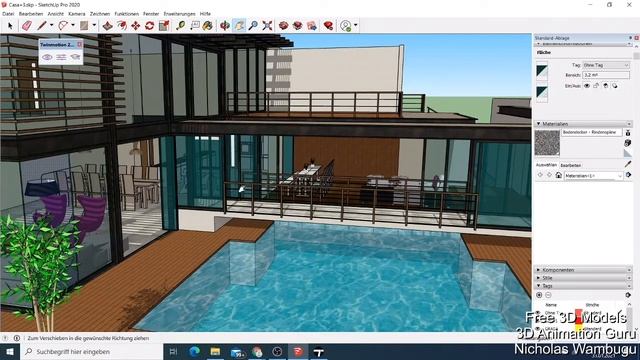Click the materials home button
Screen dimensions: 640x360
pyautogui.click(x=558, y=176)
